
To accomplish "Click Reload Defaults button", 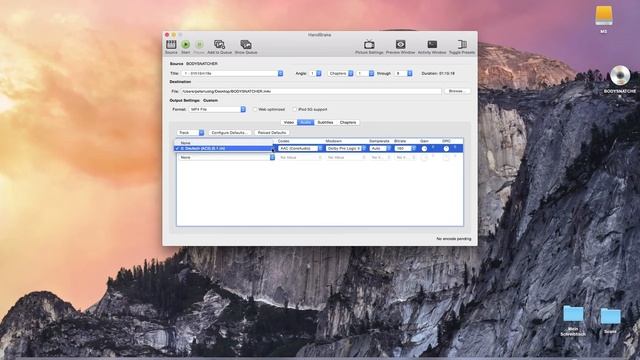I will 272,133.
